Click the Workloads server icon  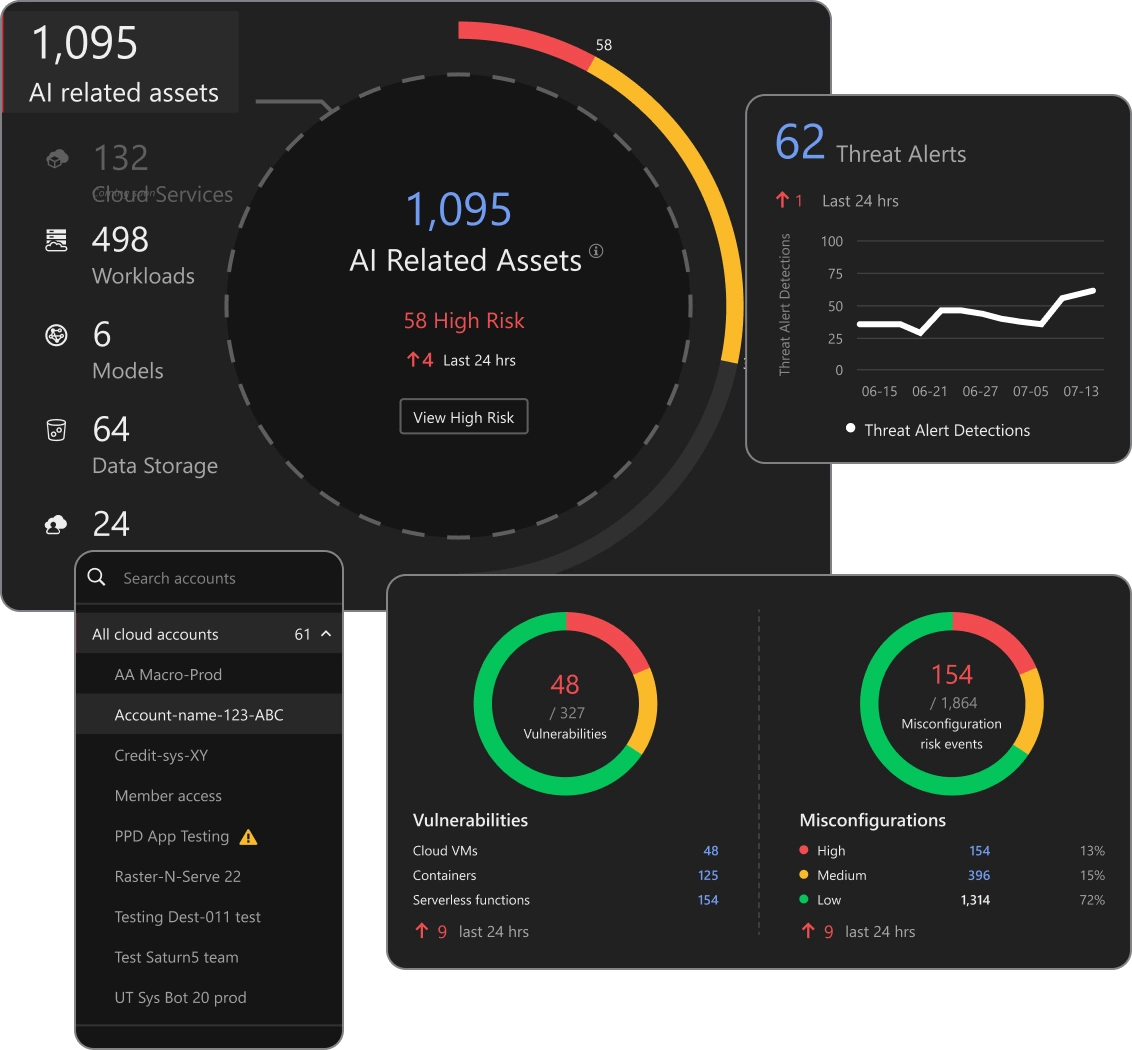coord(57,240)
